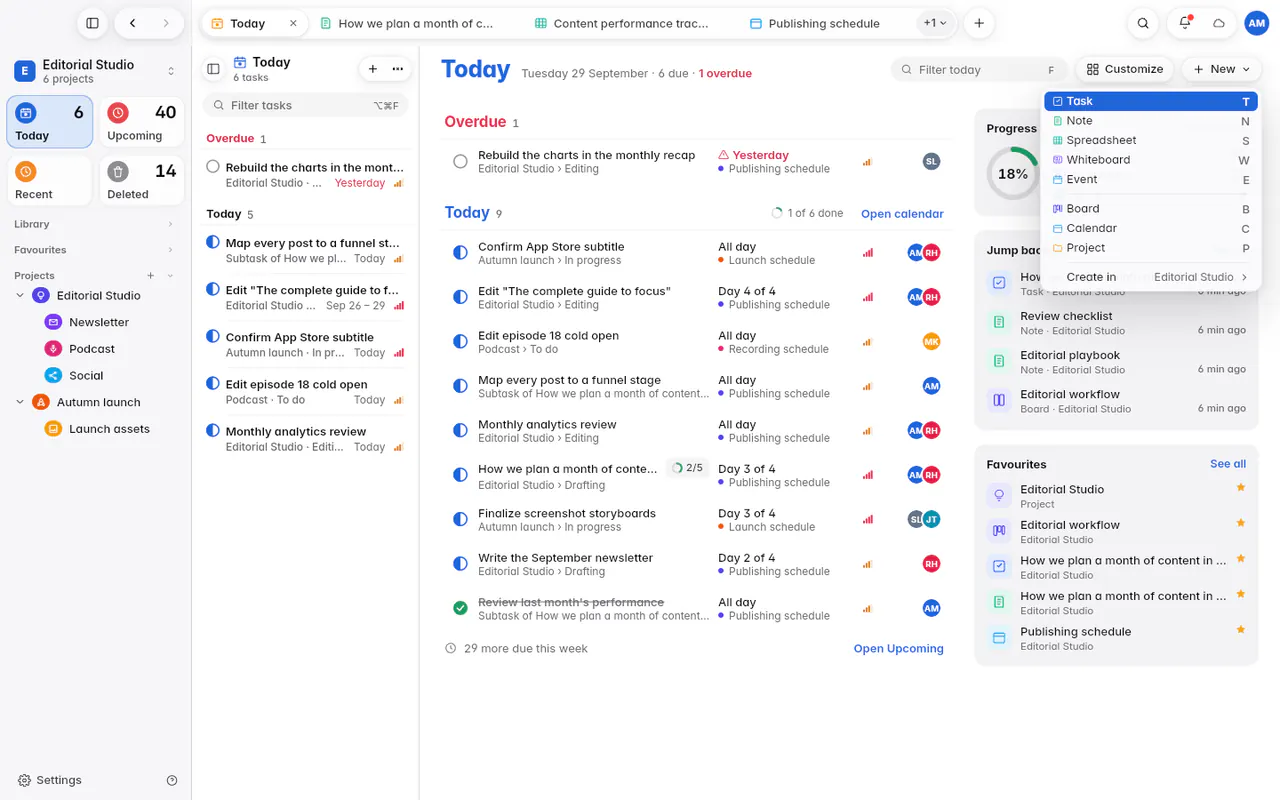Toggle the task list panel icon
Screen dimensions: 1280x800
point(213,69)
